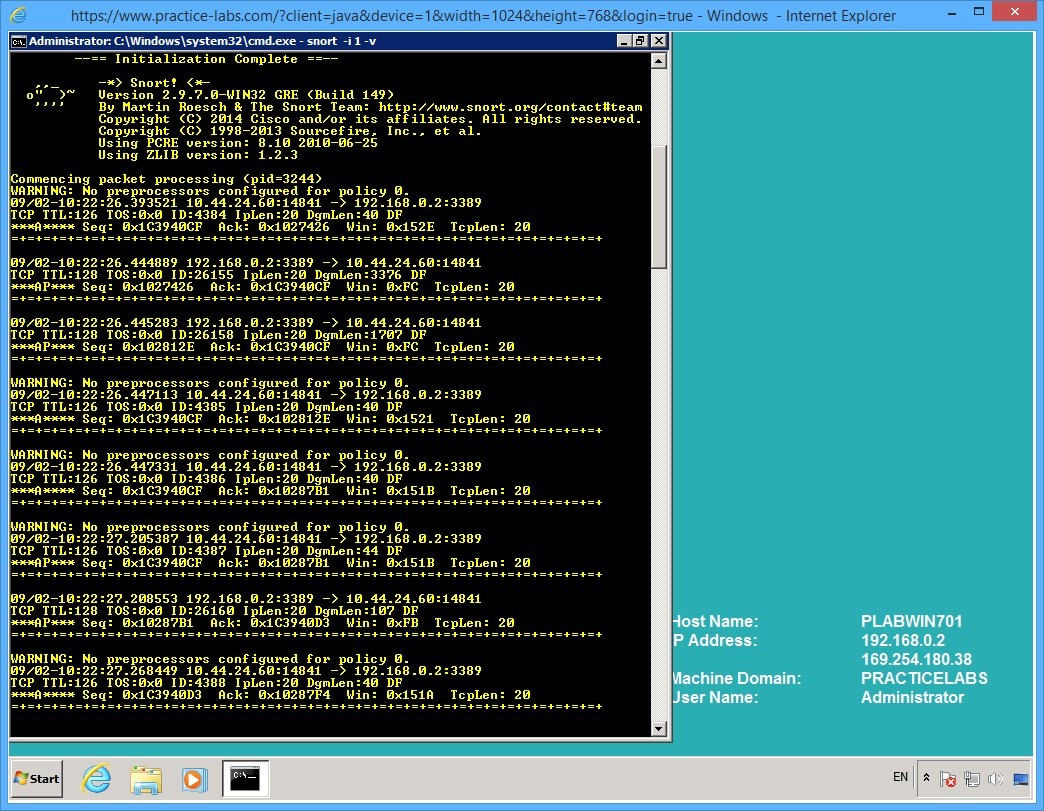Open the Start menu

[36, 778]
